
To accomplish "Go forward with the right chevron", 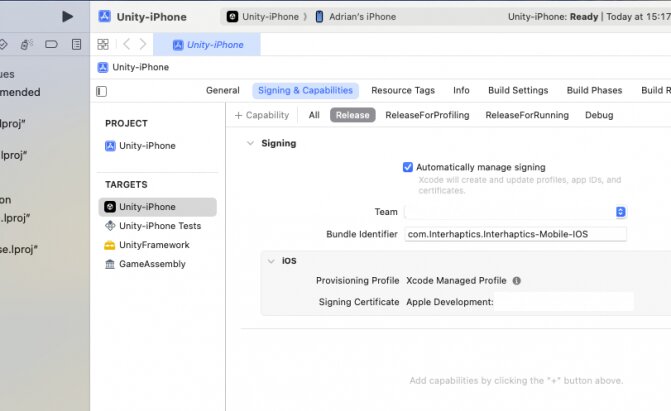I will click(143, 44).
